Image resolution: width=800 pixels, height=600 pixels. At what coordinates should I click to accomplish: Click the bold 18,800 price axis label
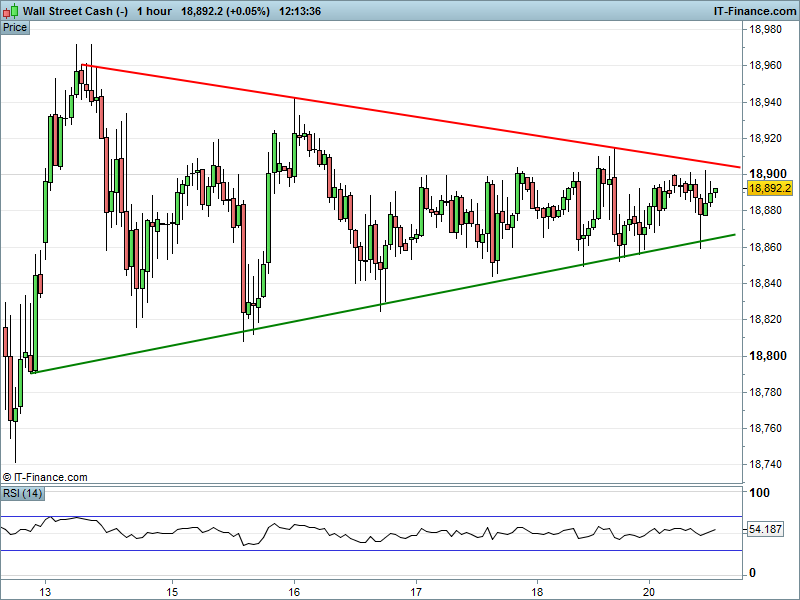(767, 356)
